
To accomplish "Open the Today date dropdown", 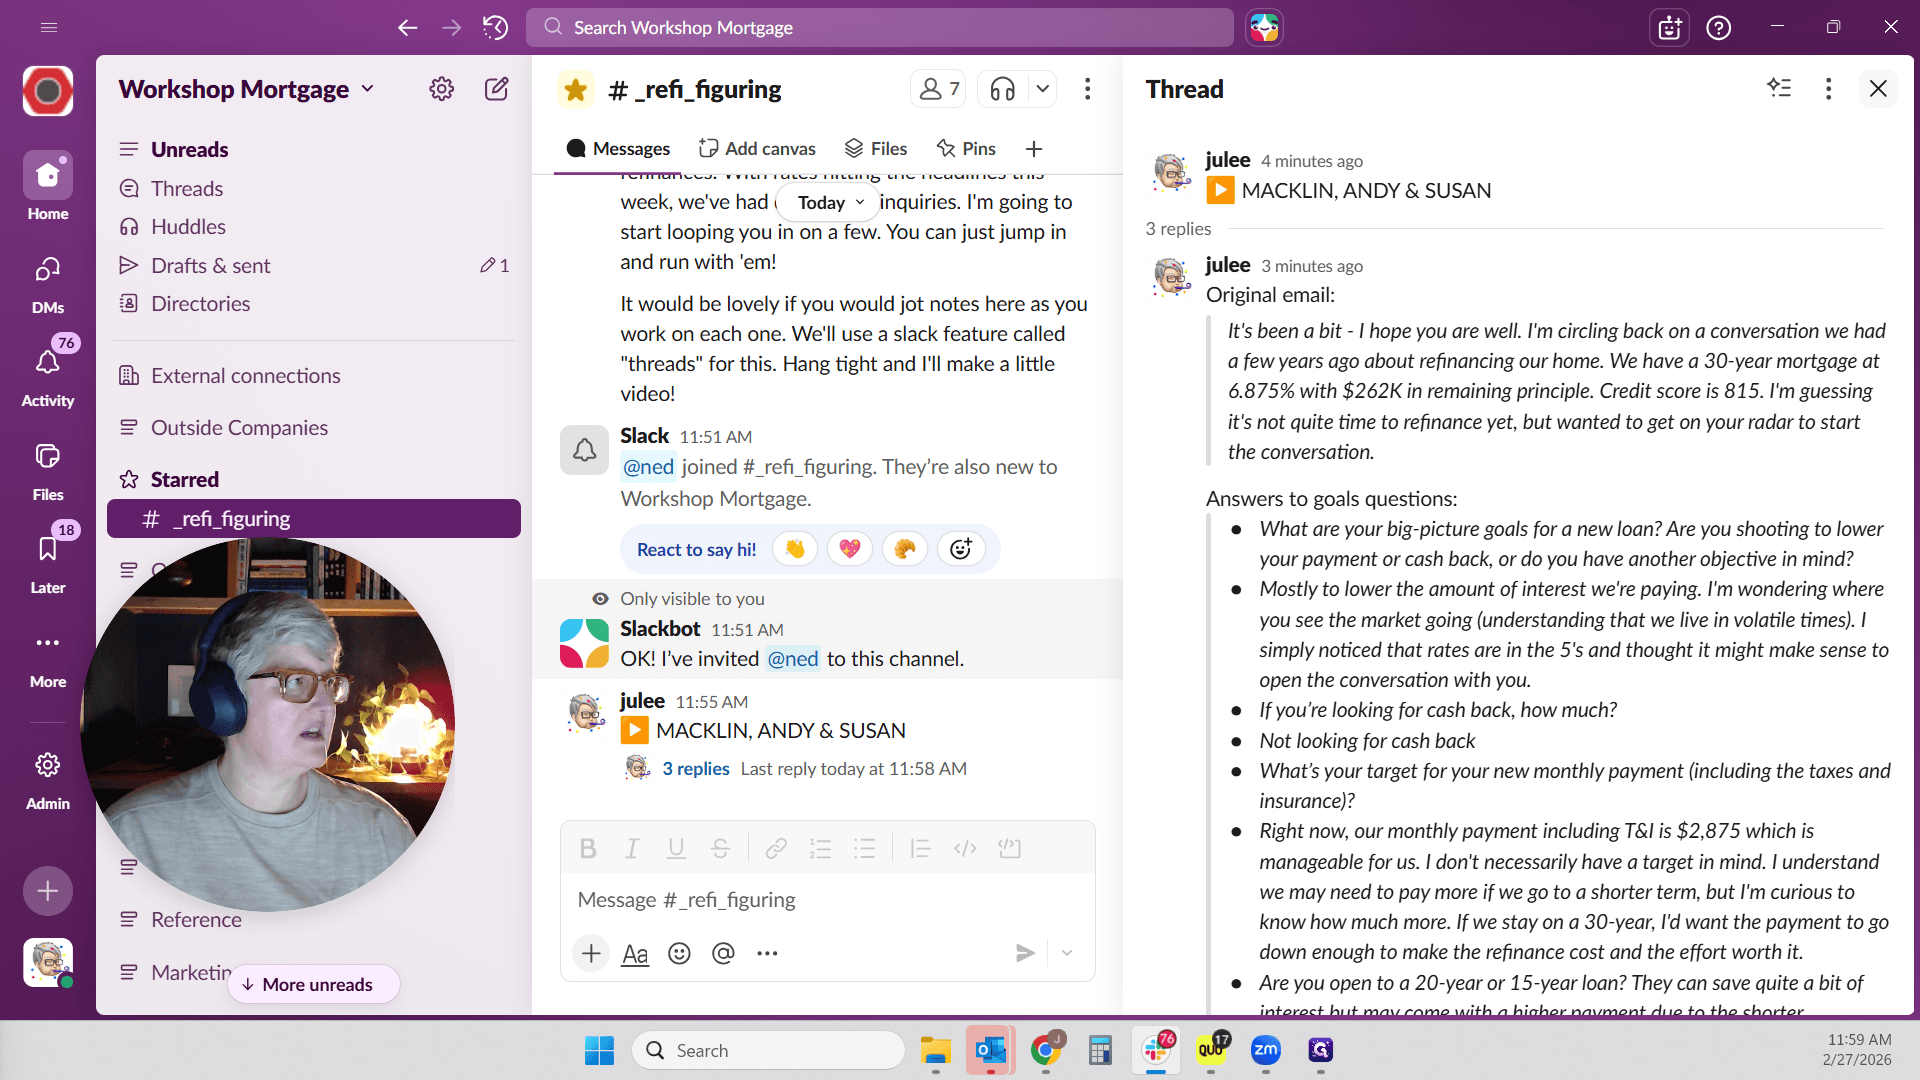I will tap(829, 203).
